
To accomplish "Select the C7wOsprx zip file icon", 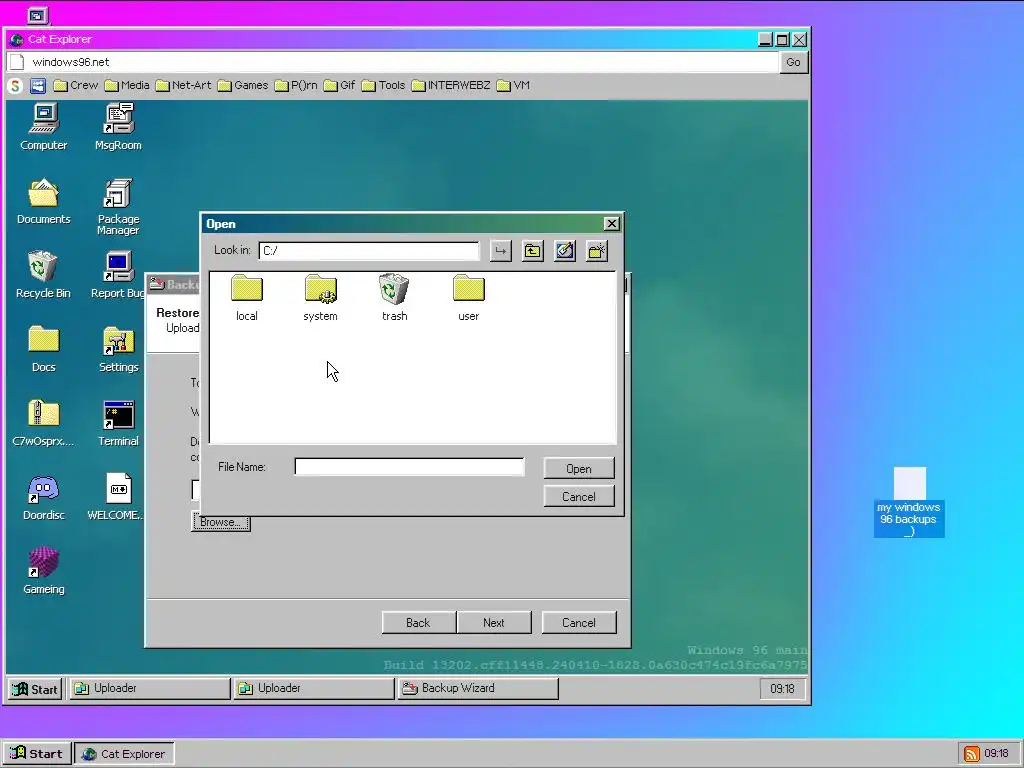I will [43, 423].
